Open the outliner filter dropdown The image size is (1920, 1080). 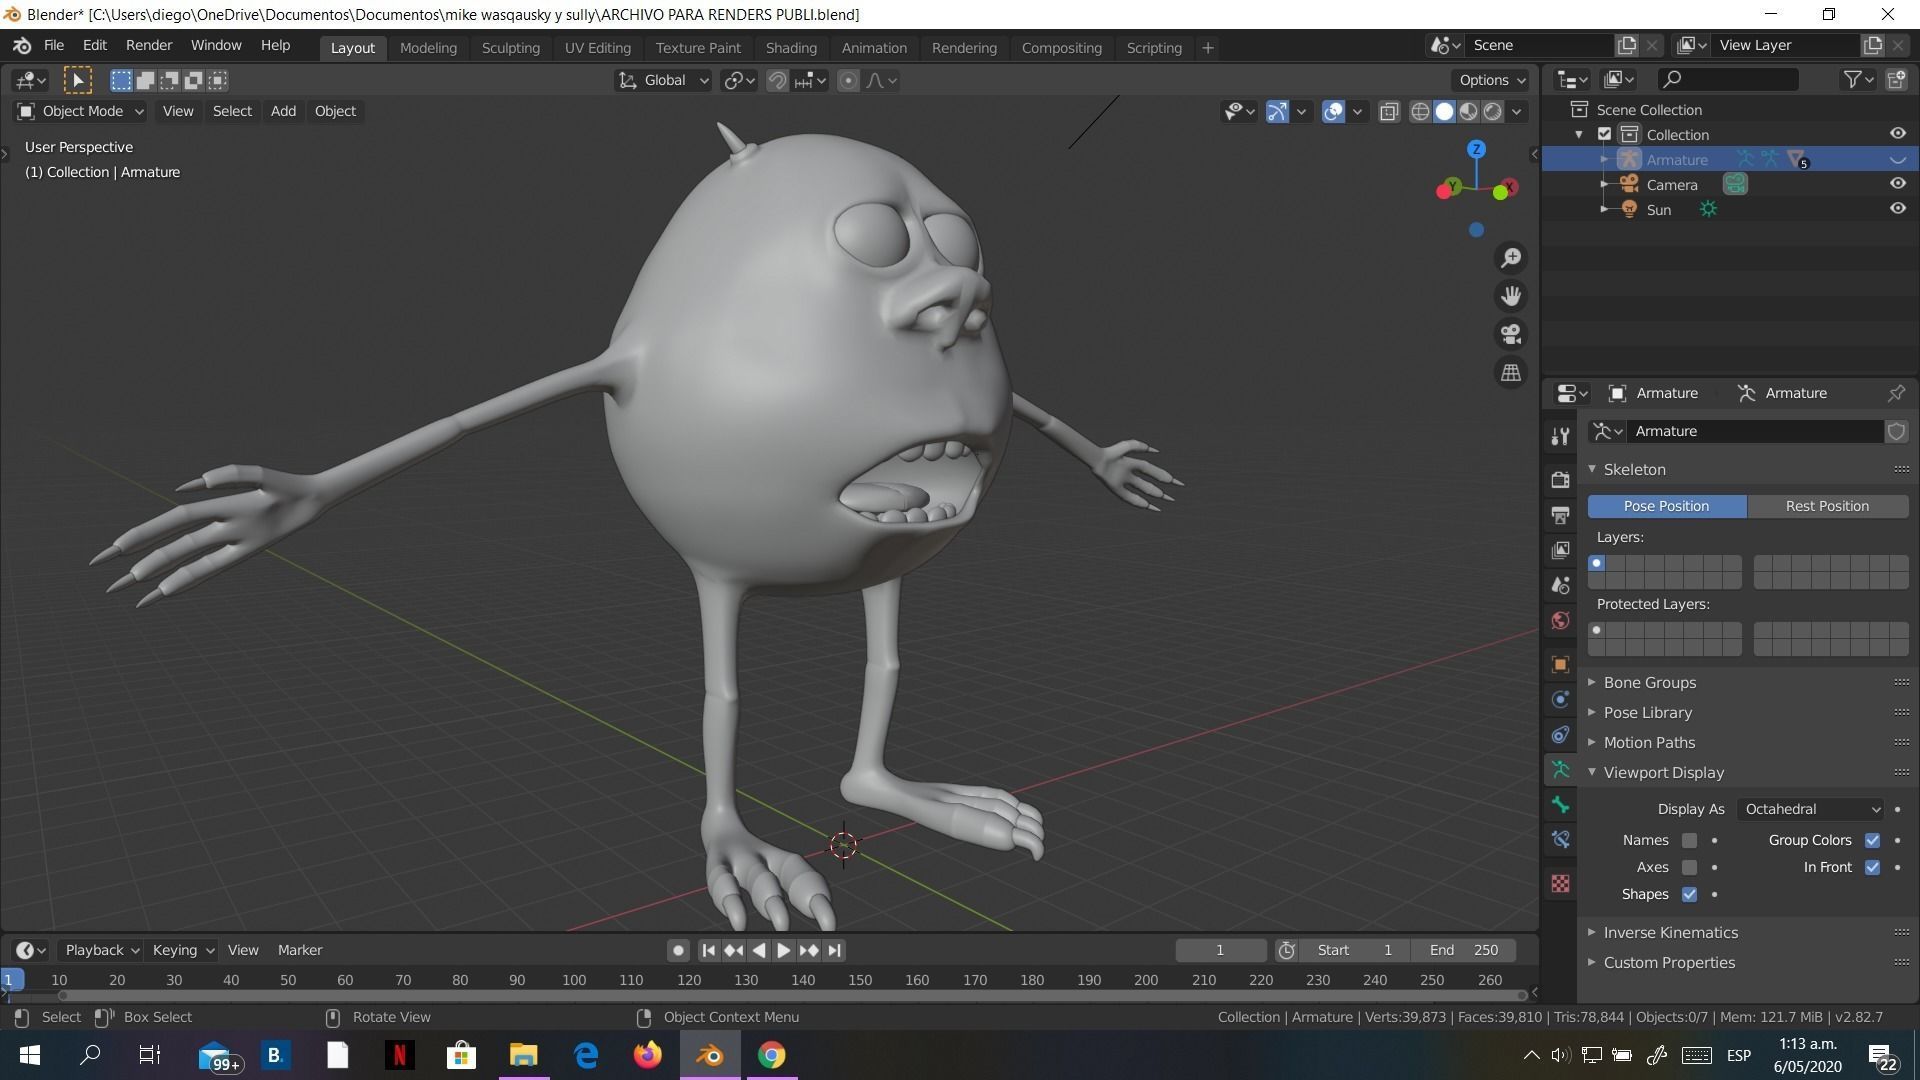(1858, 79)
